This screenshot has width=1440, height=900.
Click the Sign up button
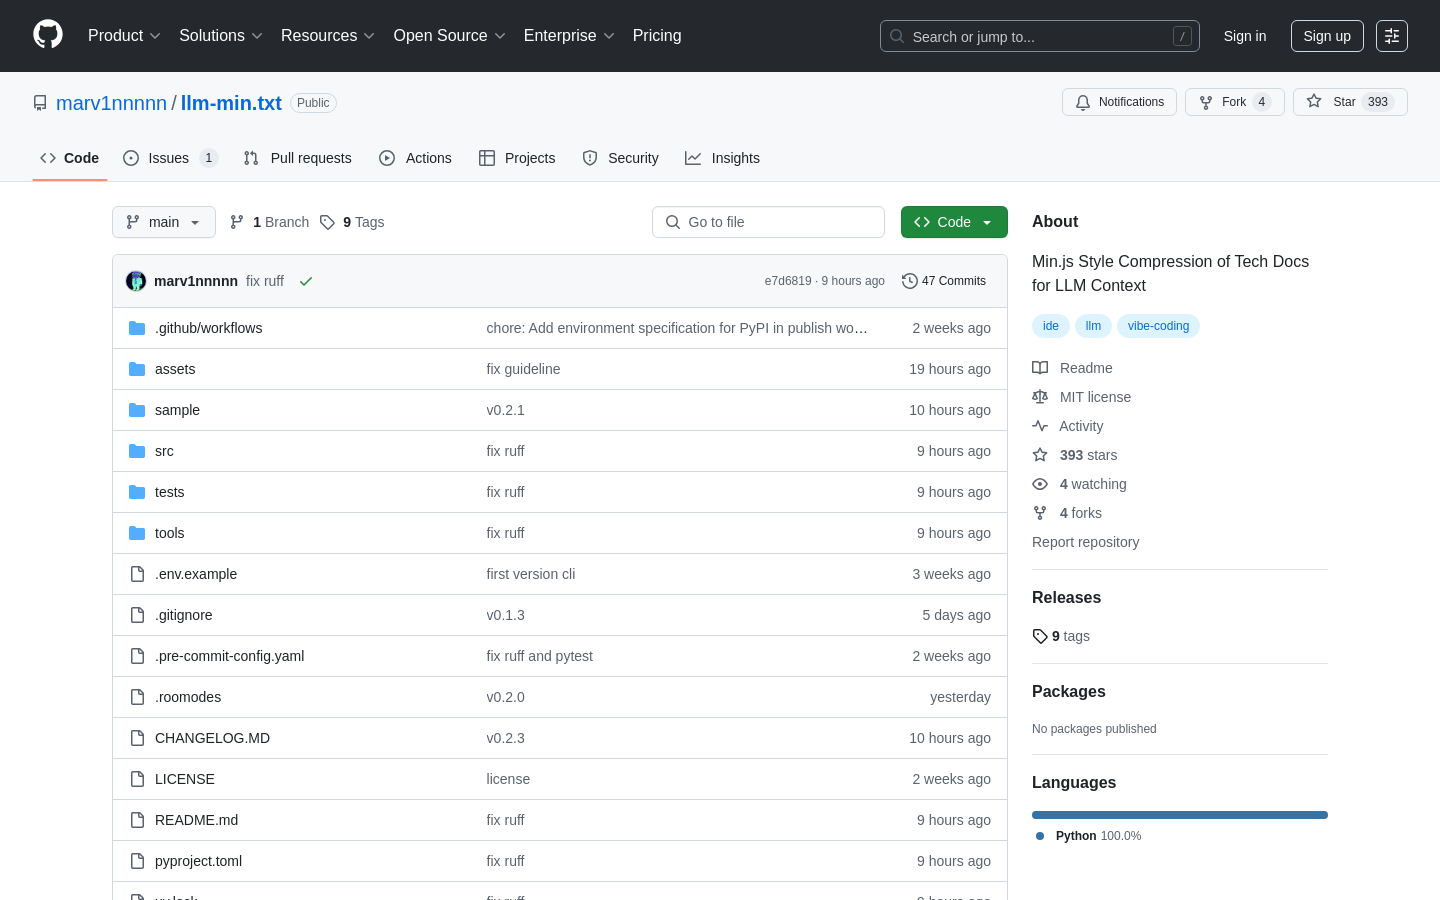tap(1327, 36)
